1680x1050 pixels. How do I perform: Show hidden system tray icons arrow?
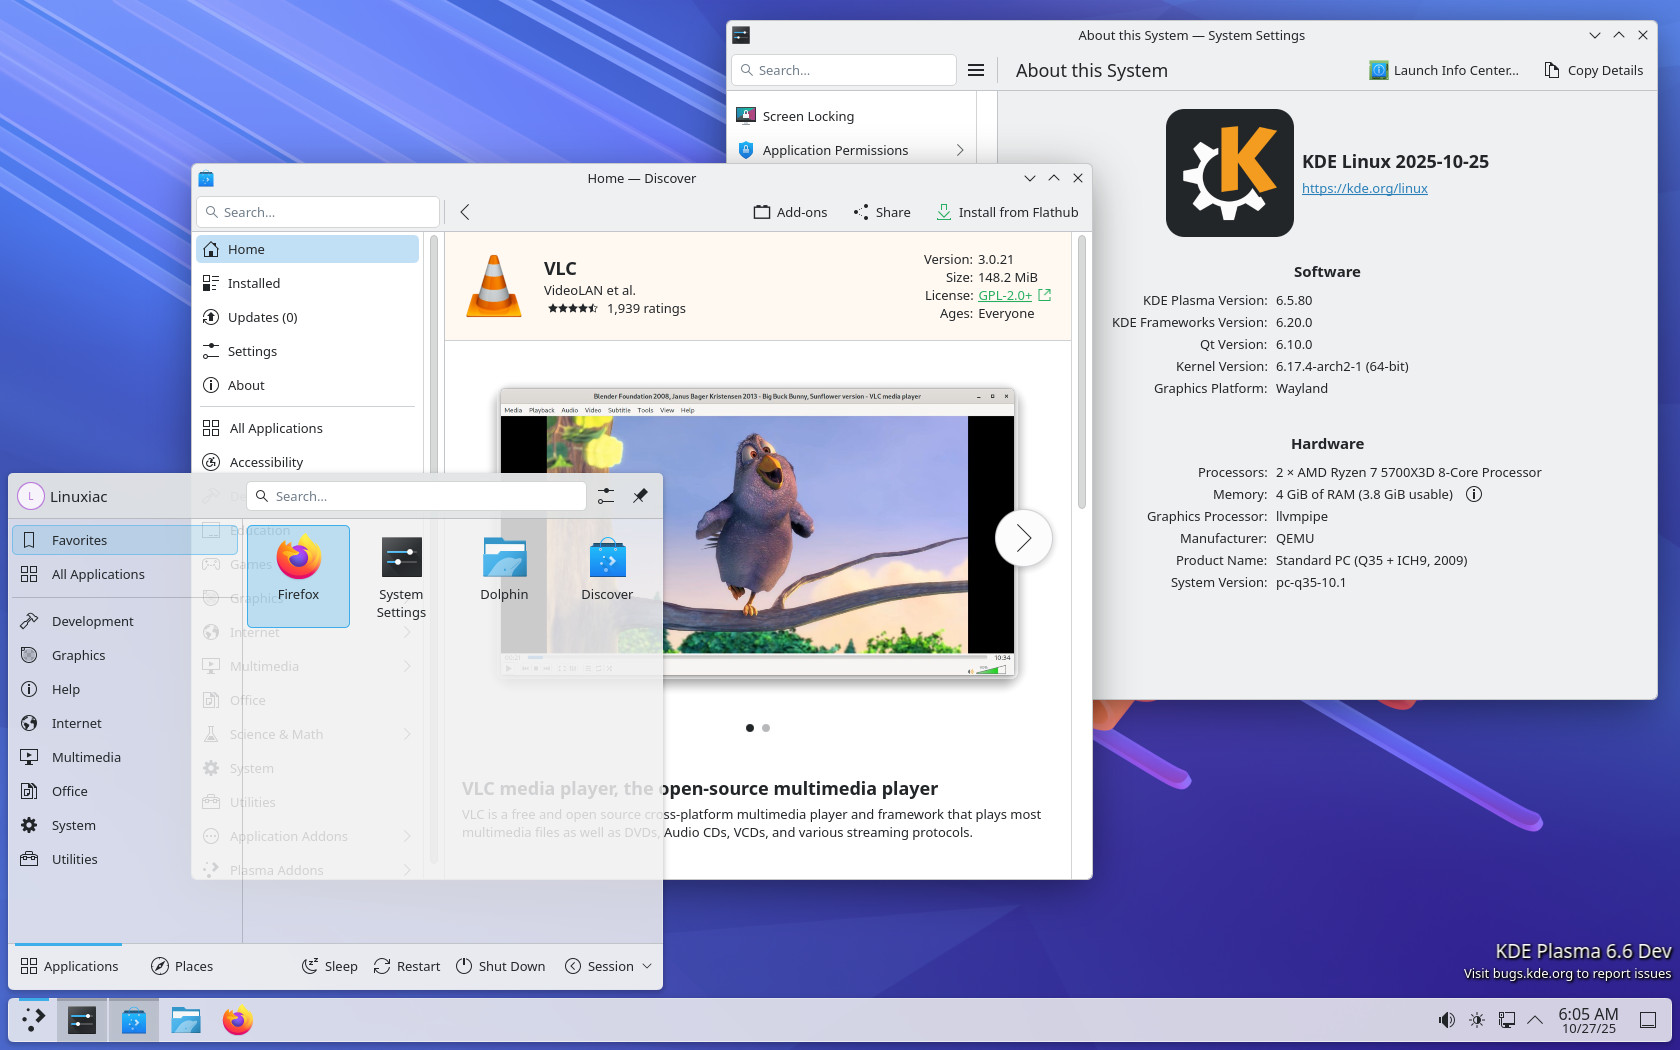tap(1535, 1020)
